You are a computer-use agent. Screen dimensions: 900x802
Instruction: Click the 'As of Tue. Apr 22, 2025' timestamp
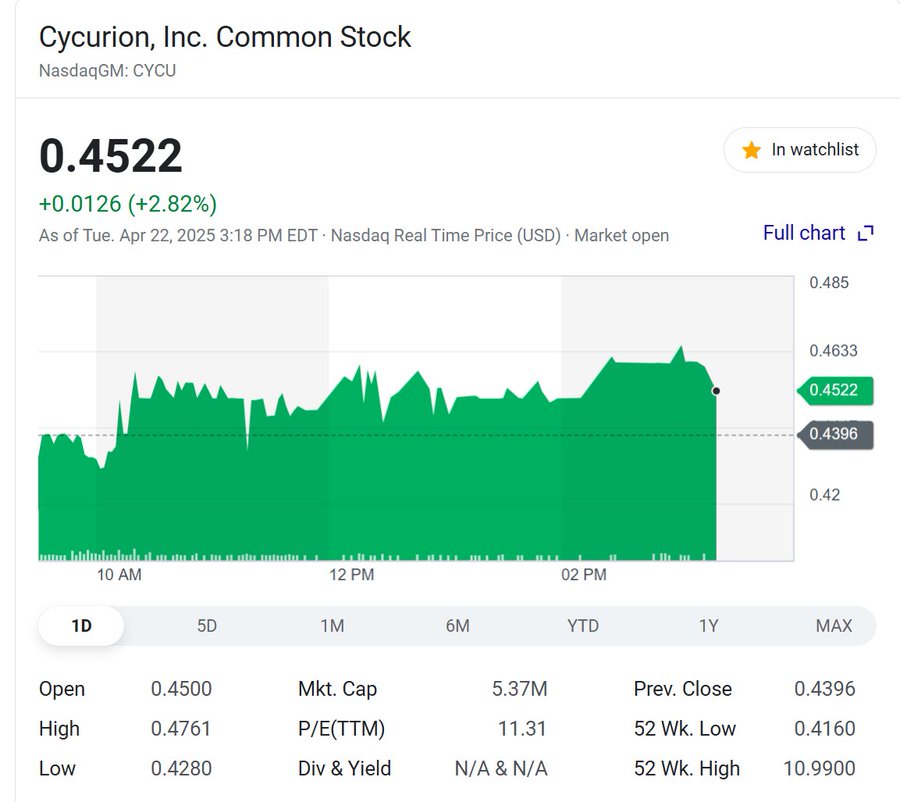[178, 235]
